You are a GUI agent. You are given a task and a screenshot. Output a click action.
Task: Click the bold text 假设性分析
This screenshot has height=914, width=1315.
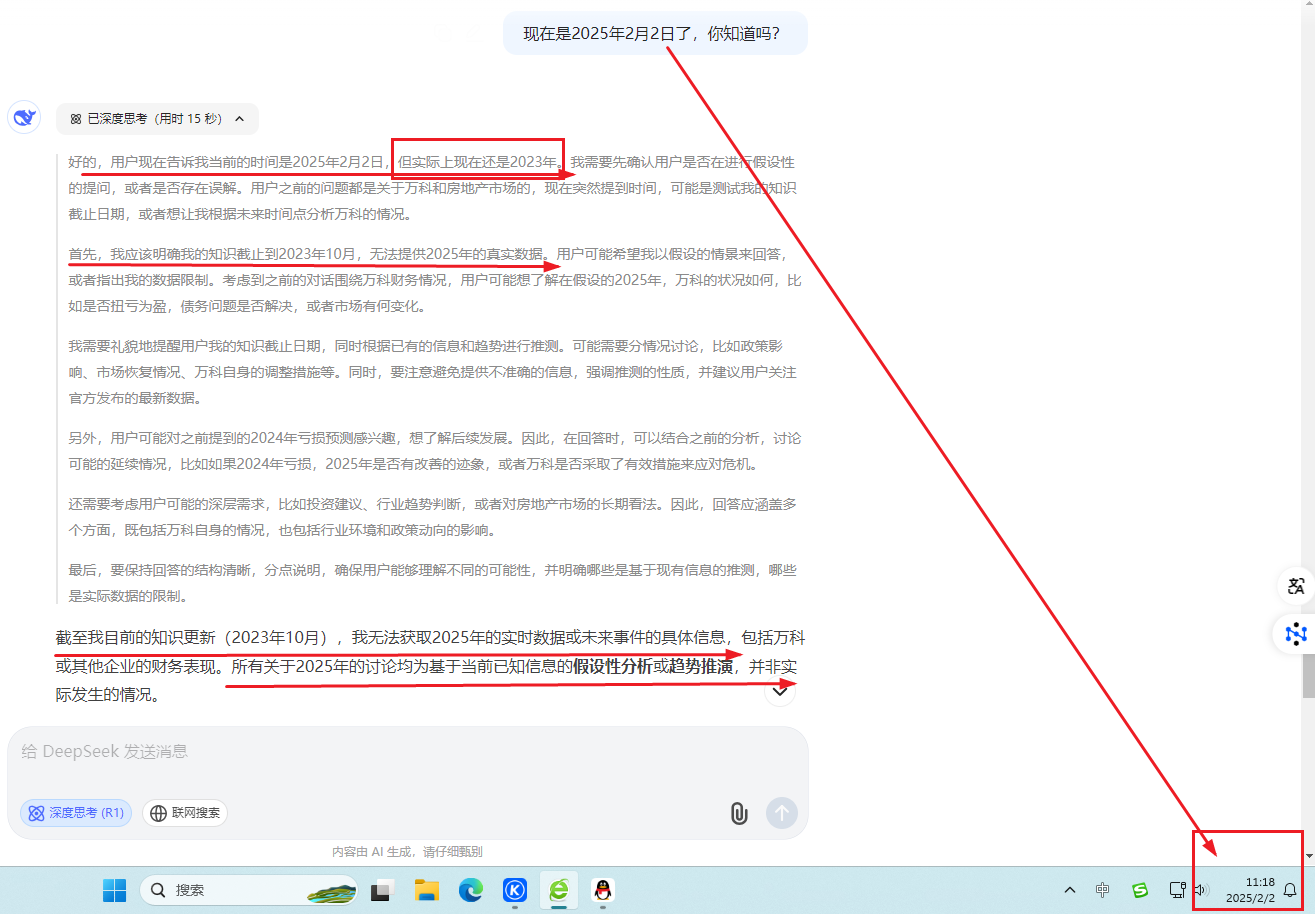(x=612, y=666)
